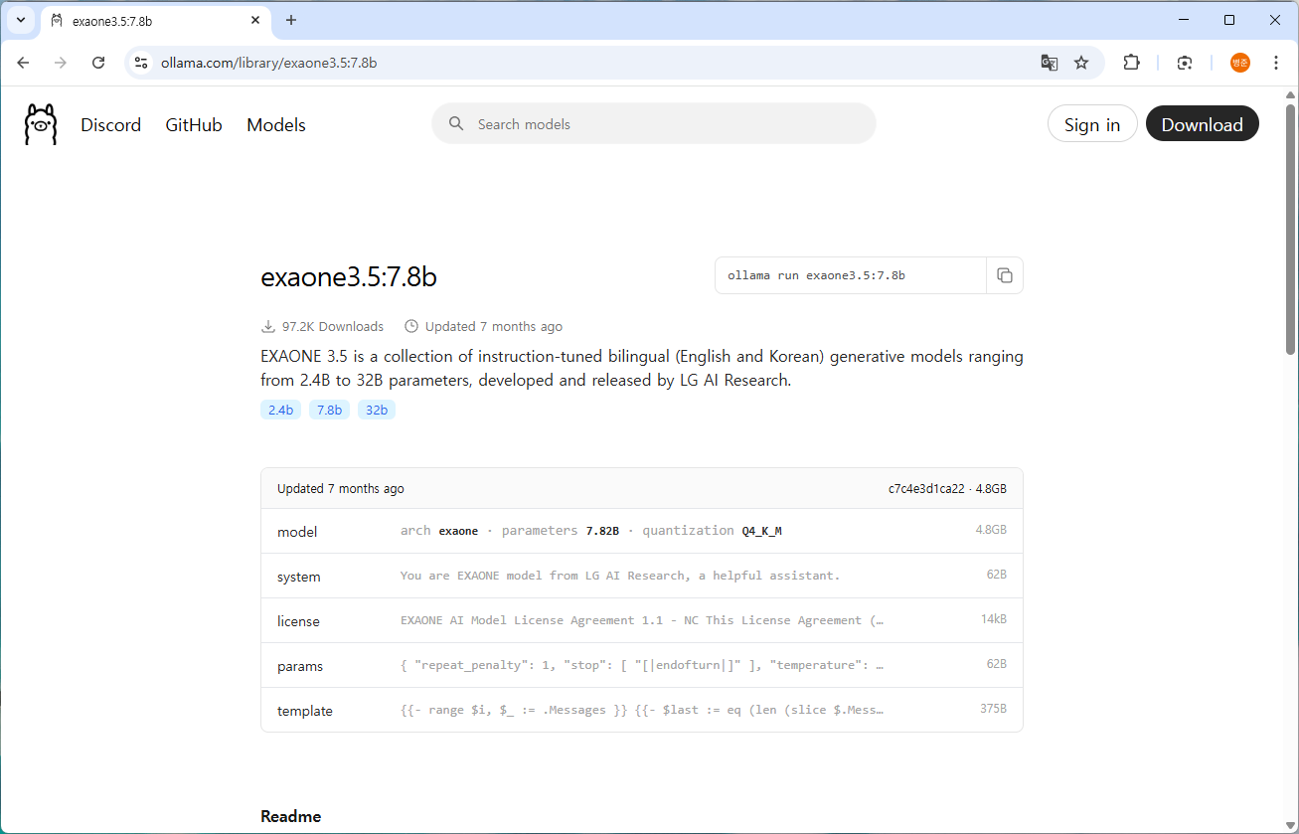Open the license file row
1299x834 pixels.
[x=642, y=621]
